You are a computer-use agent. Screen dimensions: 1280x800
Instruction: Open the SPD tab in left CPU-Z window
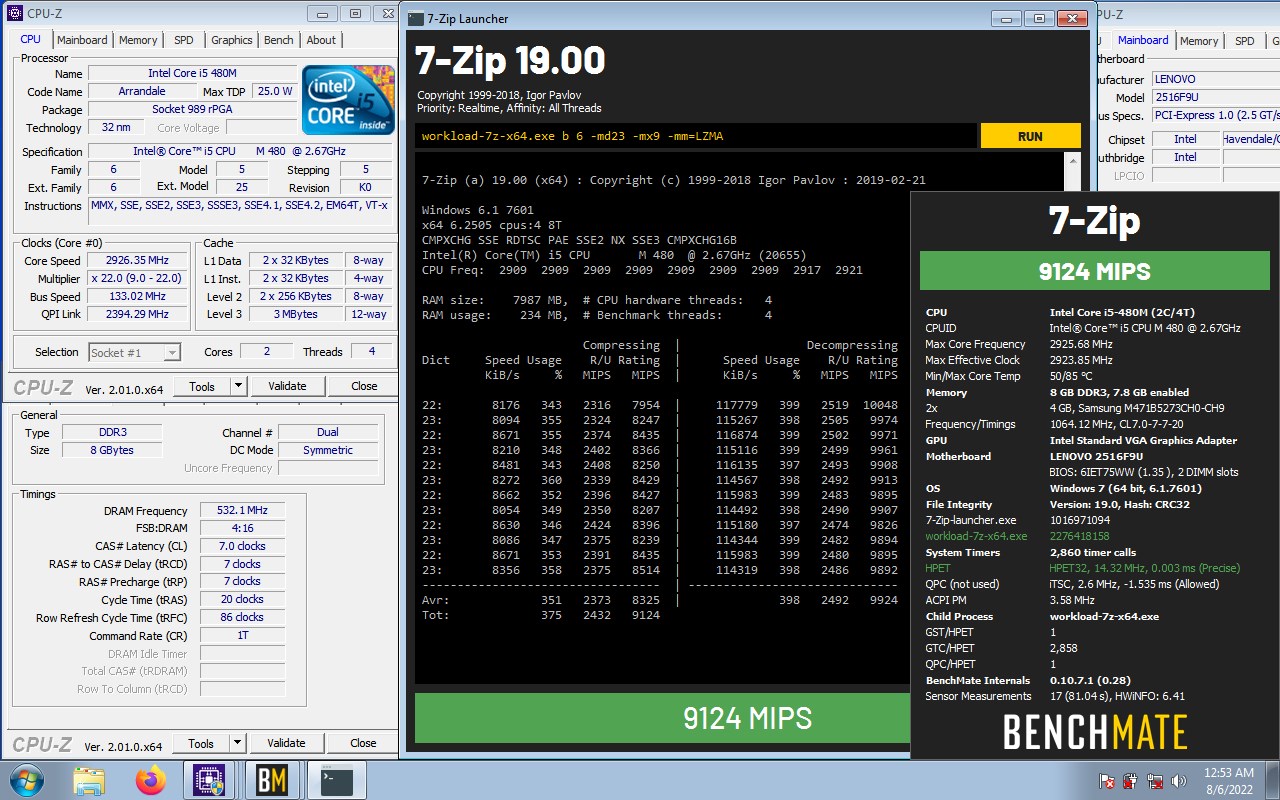coord(184,40)
